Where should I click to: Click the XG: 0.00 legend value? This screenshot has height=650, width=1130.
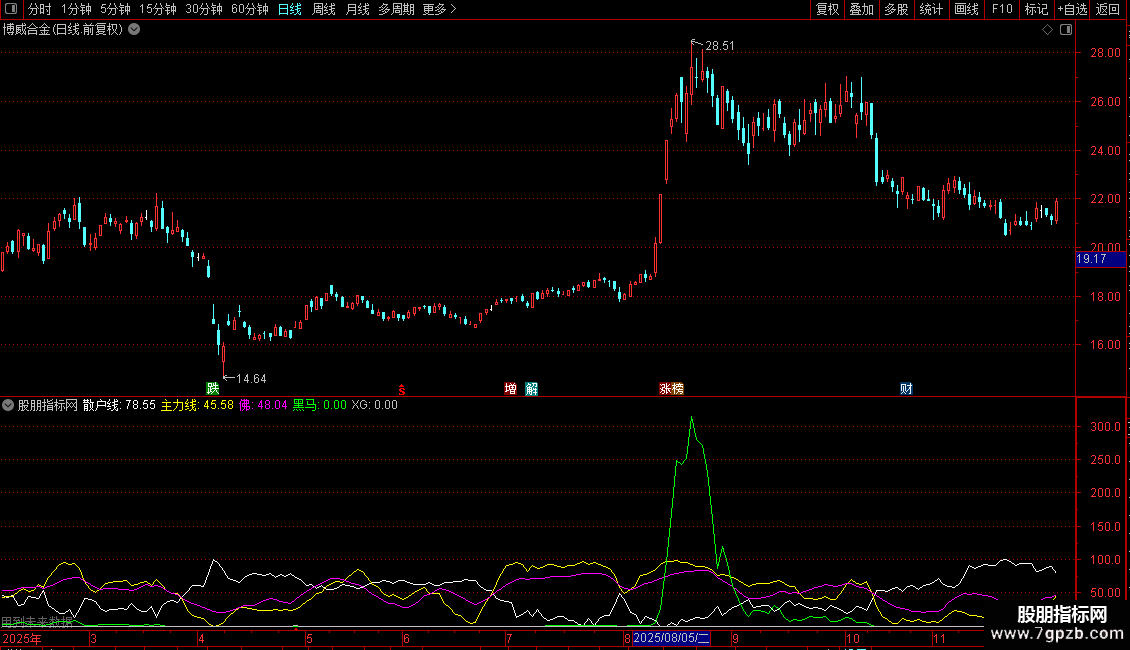coord(374,405)
